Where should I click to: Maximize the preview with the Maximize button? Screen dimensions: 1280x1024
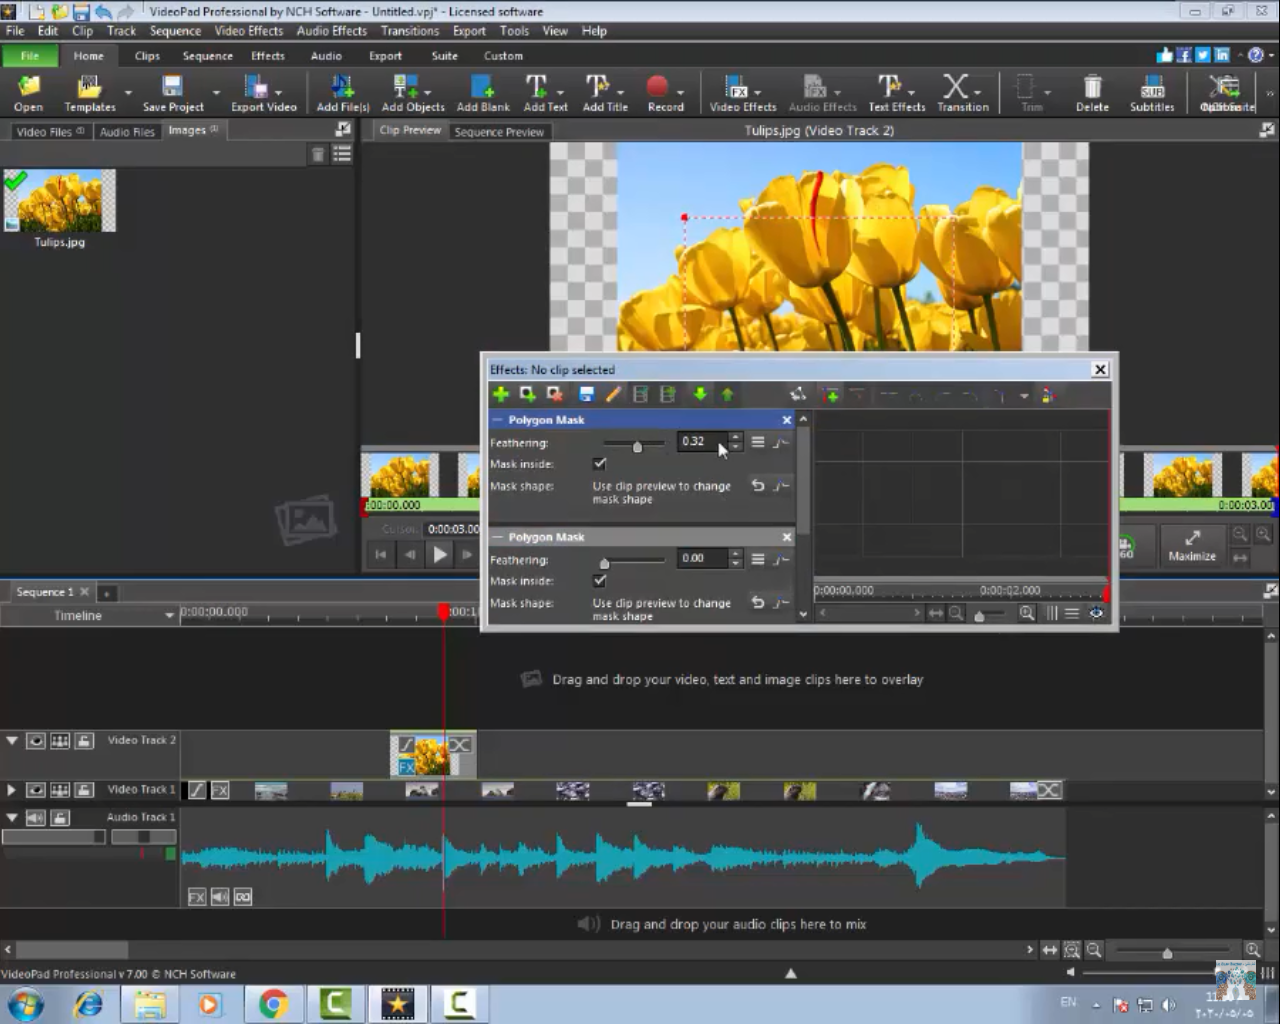tap(1192, 545)
